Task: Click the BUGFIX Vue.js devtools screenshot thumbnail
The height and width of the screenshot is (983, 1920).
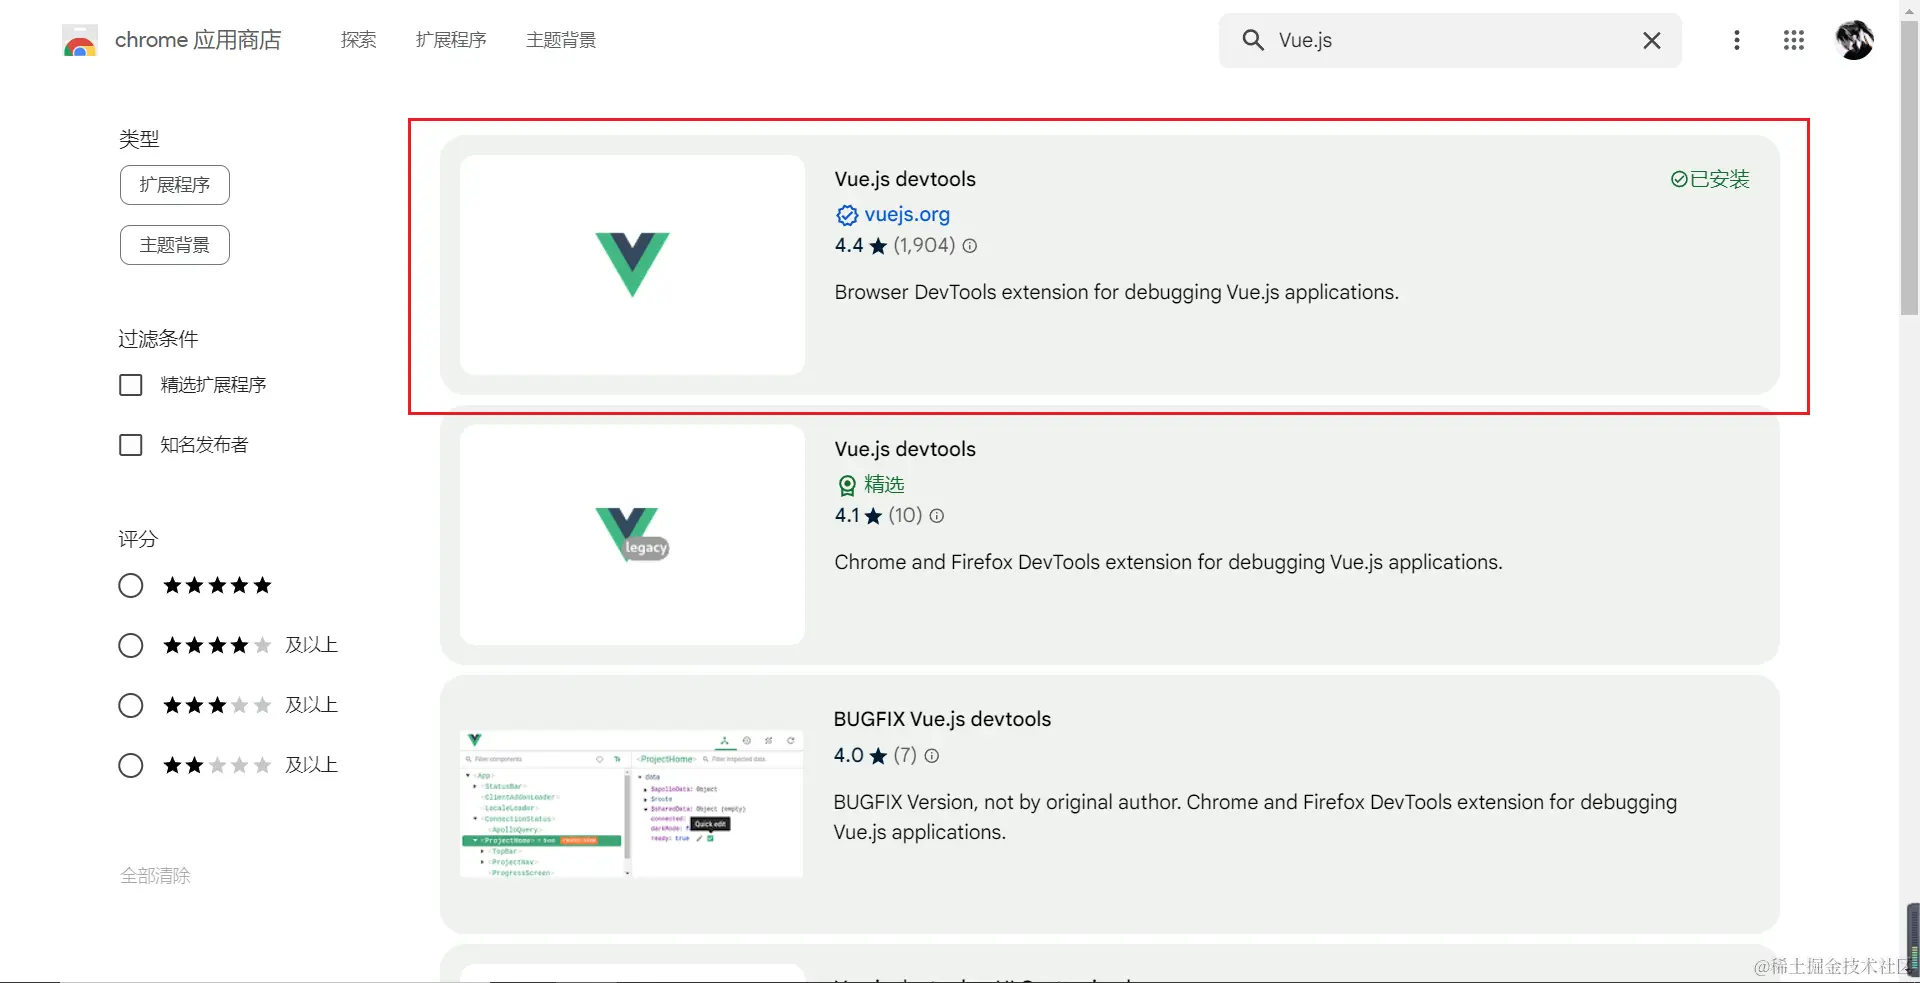Action: click(631, 804)
